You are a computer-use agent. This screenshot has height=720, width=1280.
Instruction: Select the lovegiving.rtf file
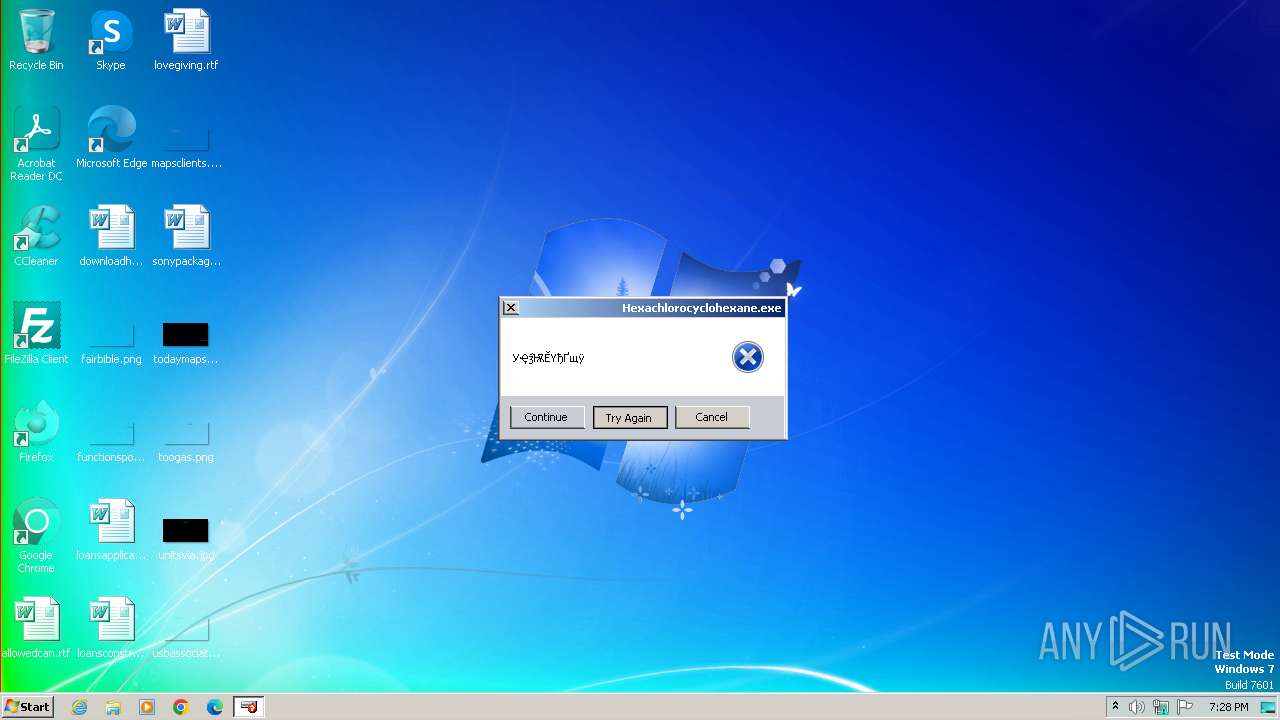(x=186, y=40)
